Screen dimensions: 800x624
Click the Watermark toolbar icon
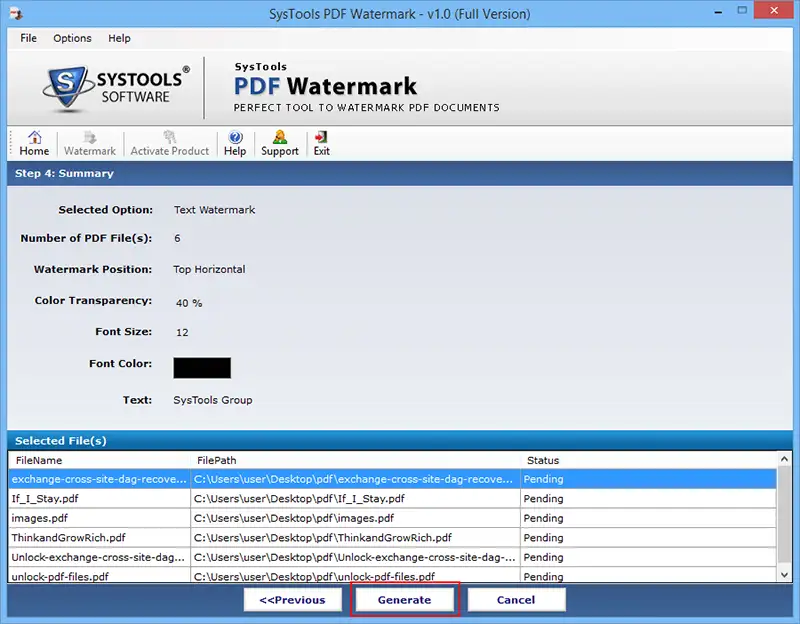pos(90,137)
